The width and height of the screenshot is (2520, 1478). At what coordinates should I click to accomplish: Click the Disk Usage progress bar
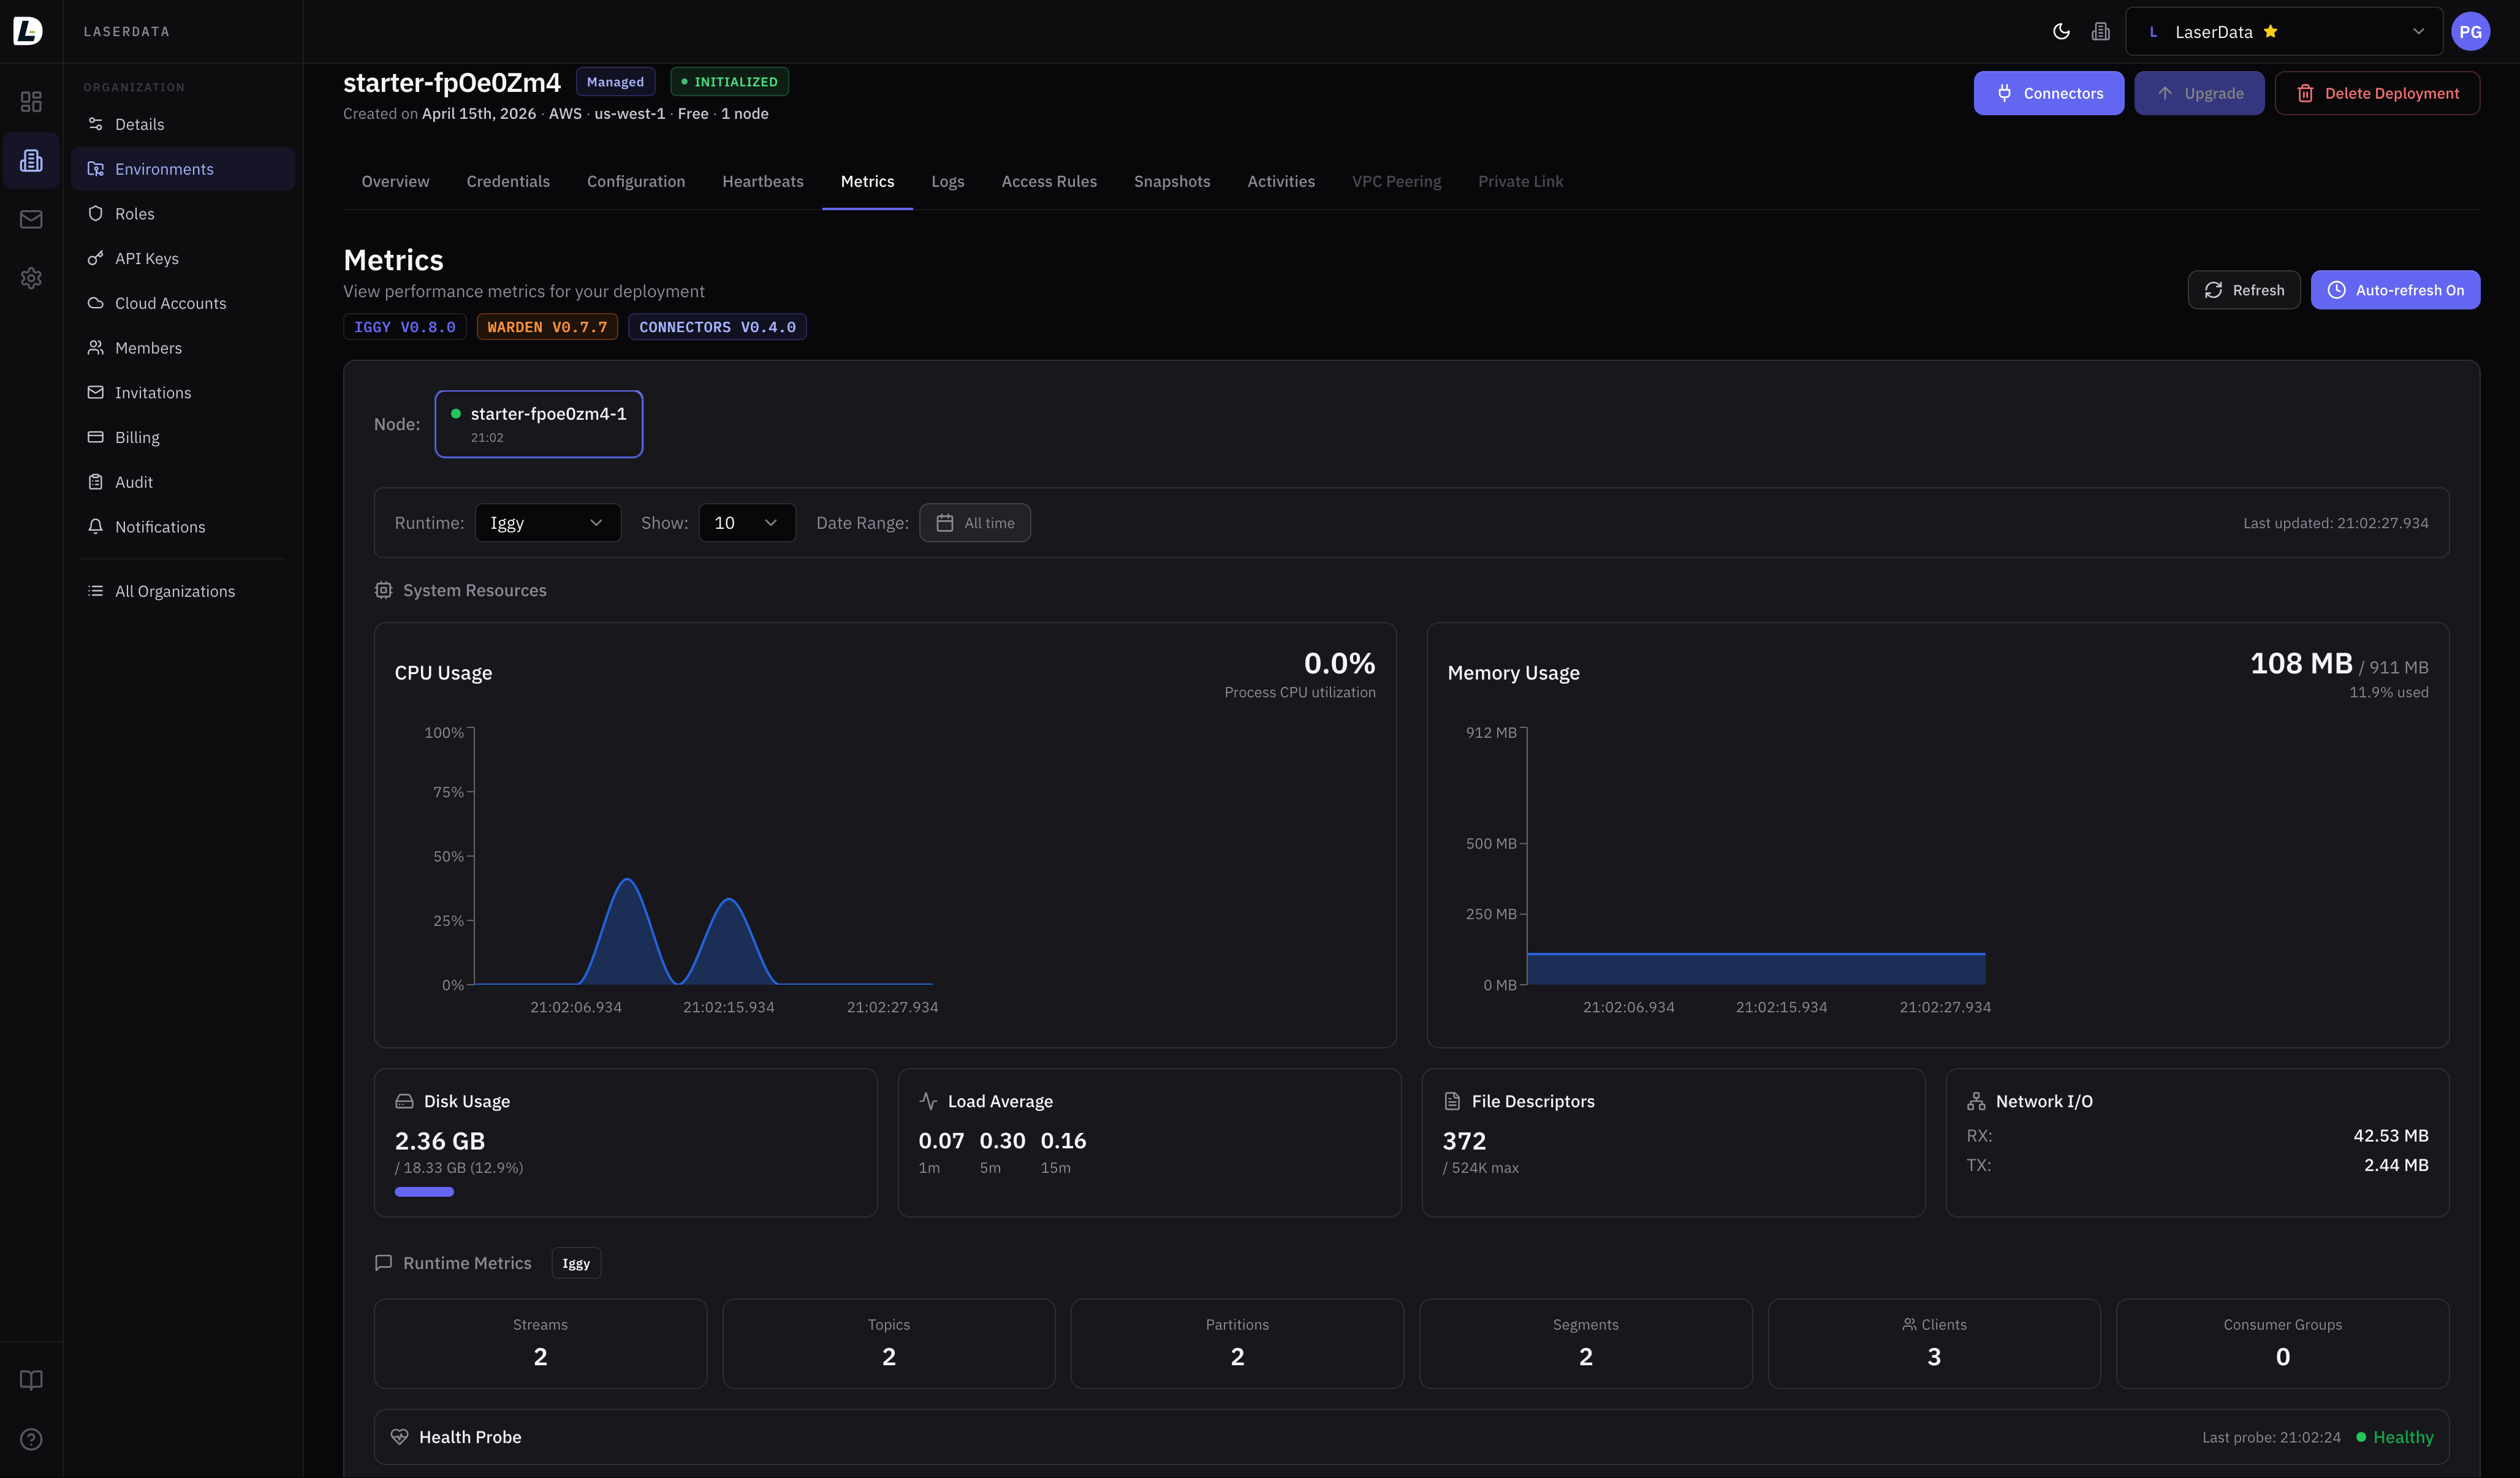424,1191
